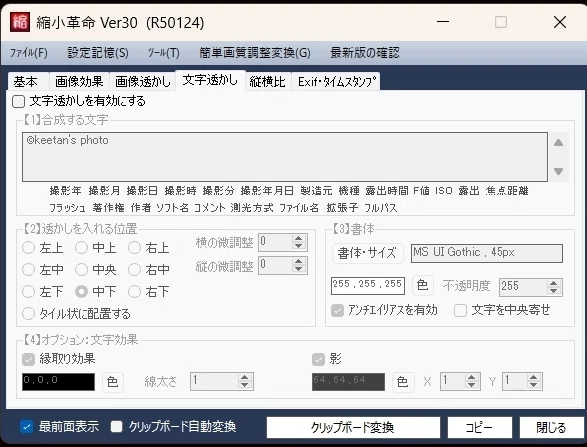Insert the 機種 tag

click(x=349, y=191)
